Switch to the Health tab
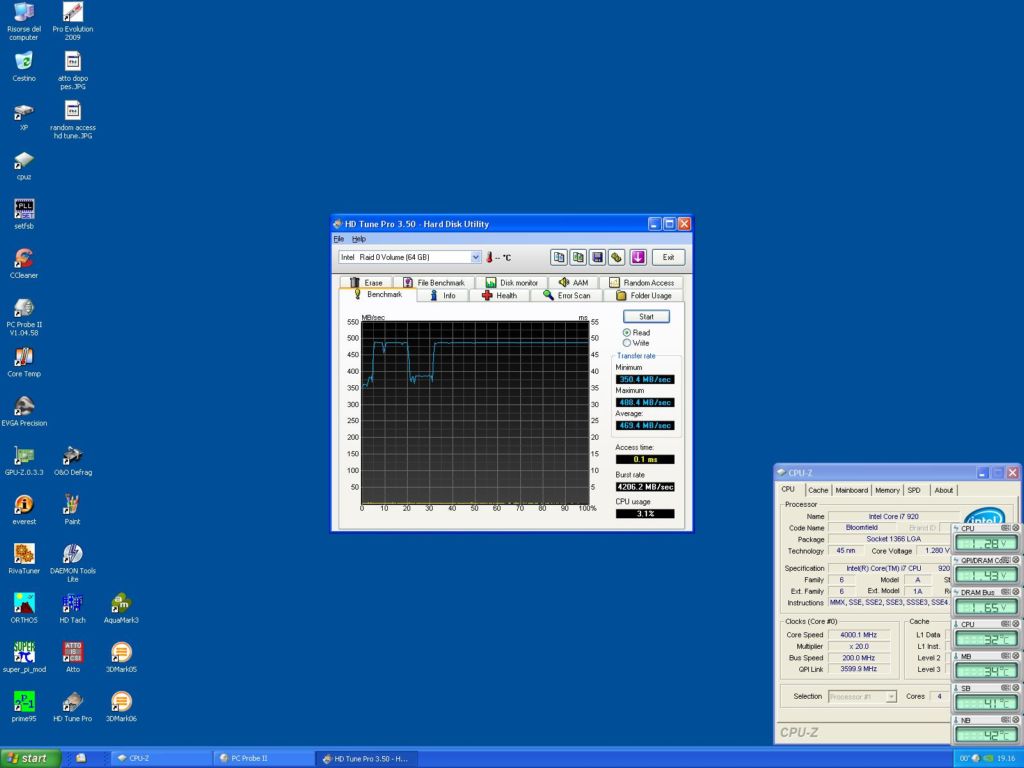Image resolution: width=1024 pixels, height=768 pixels. click(500, 296)
